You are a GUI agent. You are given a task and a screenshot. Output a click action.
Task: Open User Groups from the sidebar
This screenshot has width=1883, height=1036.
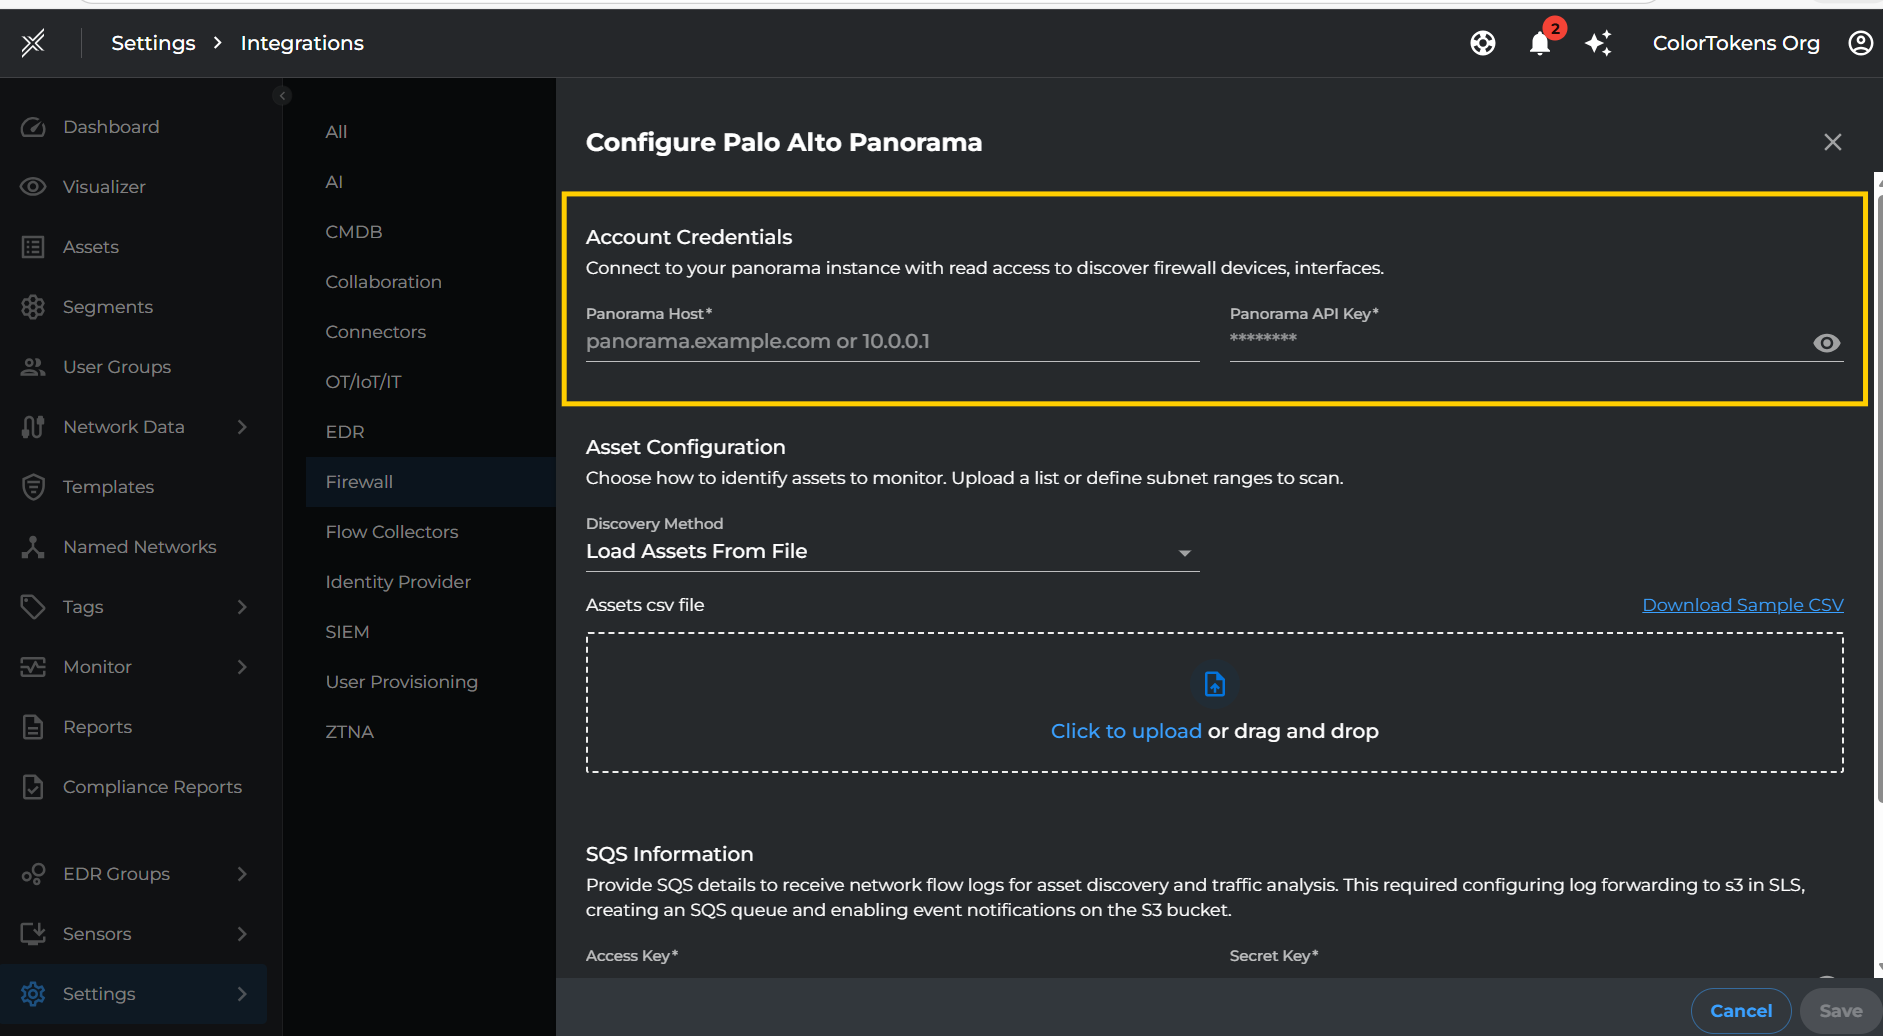(116, 366)
